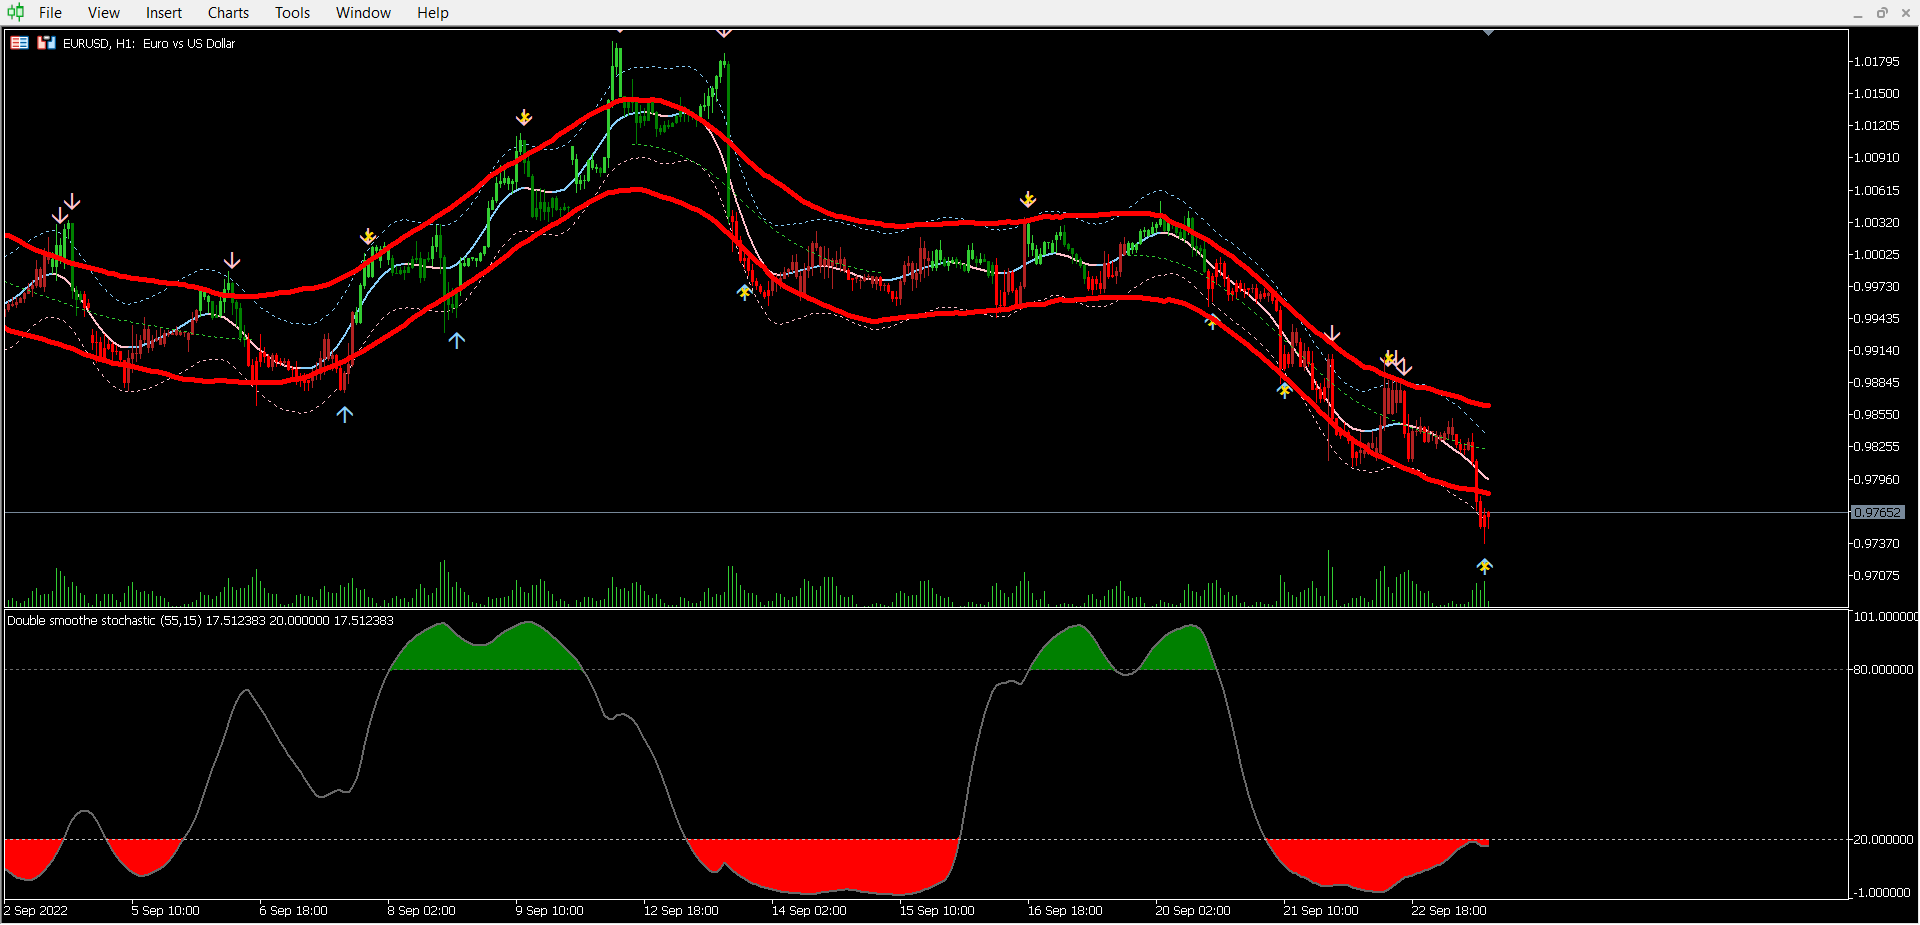Click the 0.97075 price scale label

point(1876,576)
